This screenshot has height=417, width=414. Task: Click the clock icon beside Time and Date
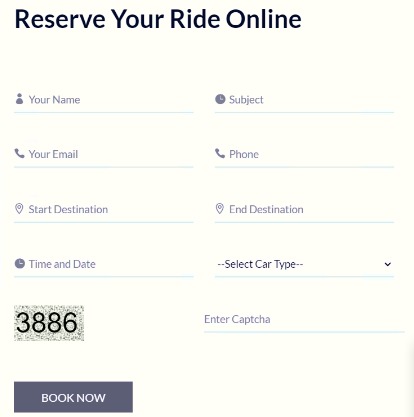click(20, 263)
